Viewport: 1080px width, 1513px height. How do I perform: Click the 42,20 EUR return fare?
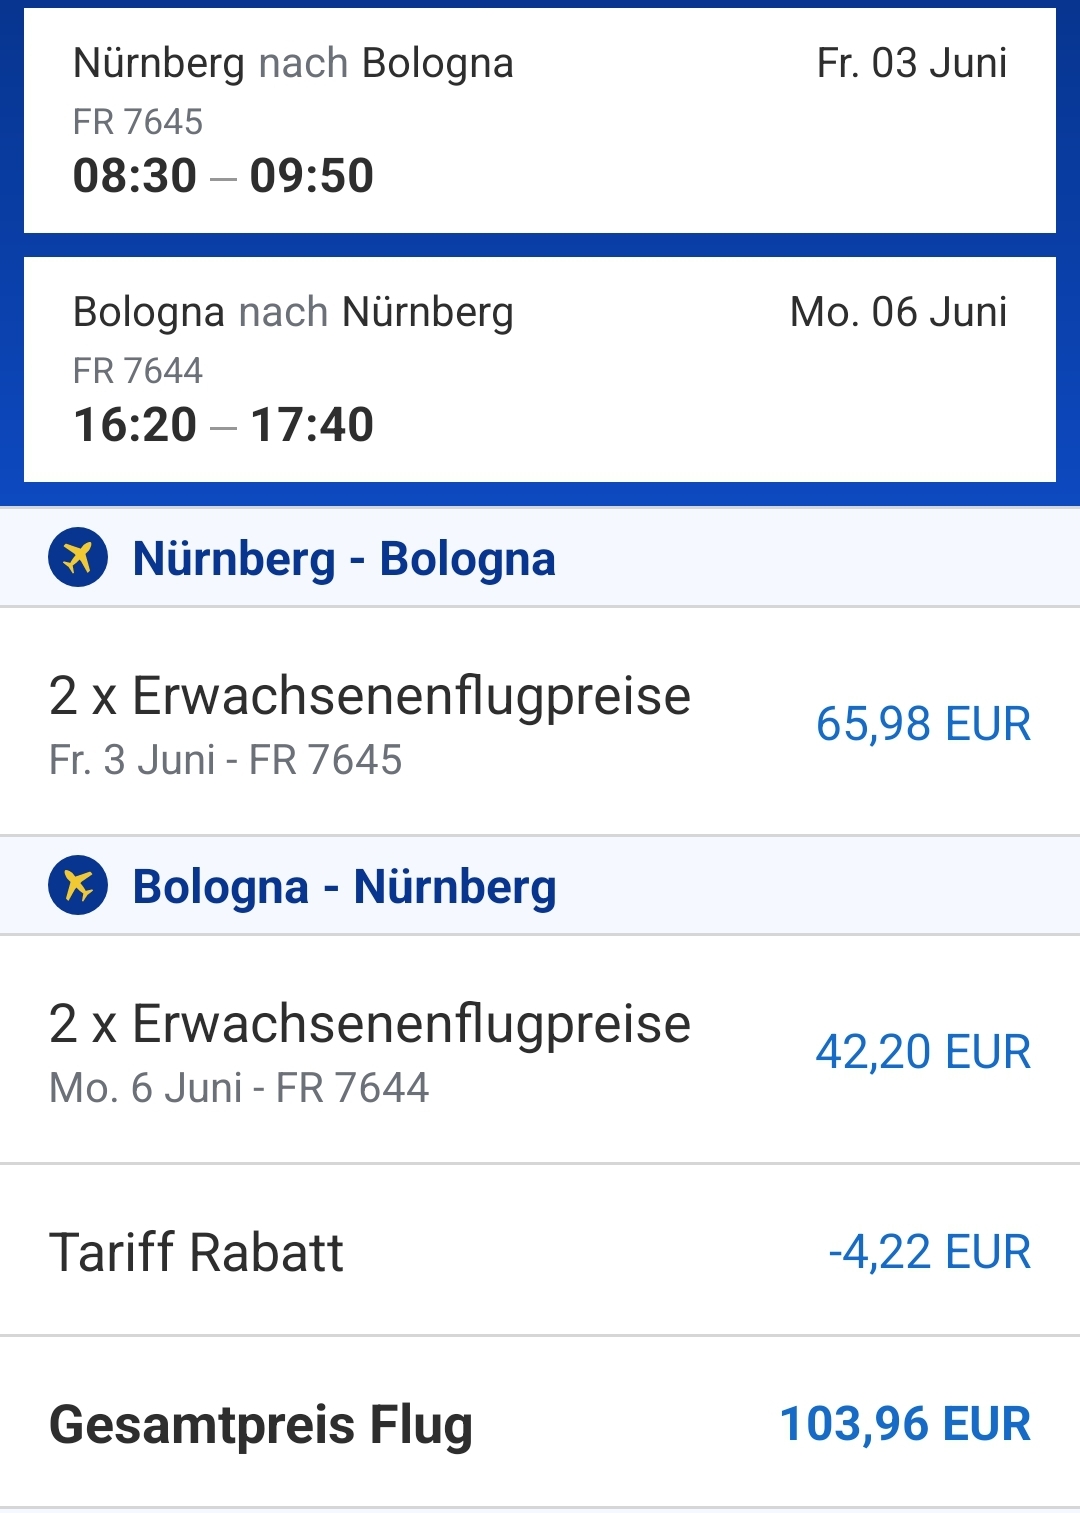[x=923, y=1052]
